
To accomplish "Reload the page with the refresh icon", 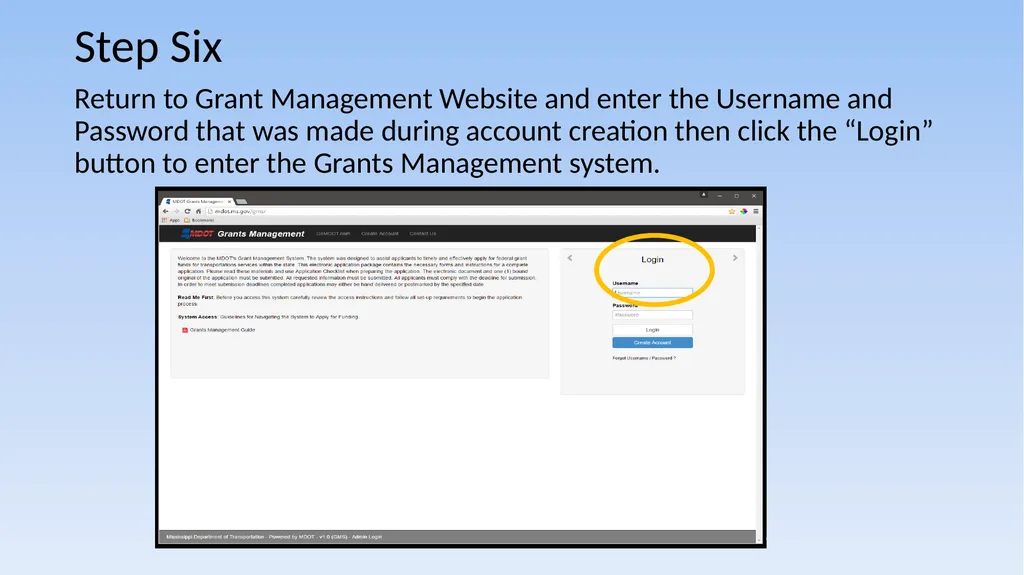I will tap(187, 211).
